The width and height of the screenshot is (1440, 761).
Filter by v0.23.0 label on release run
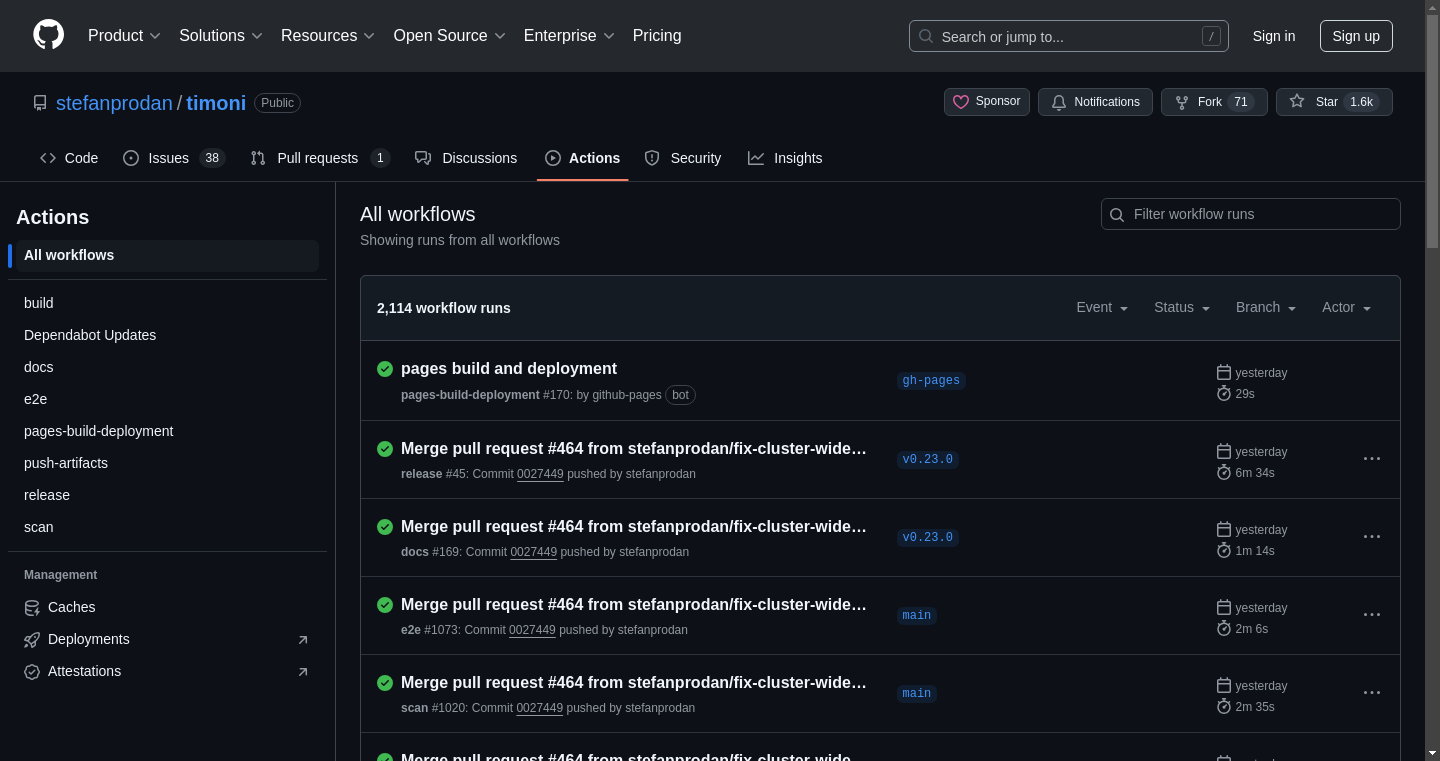928,460
